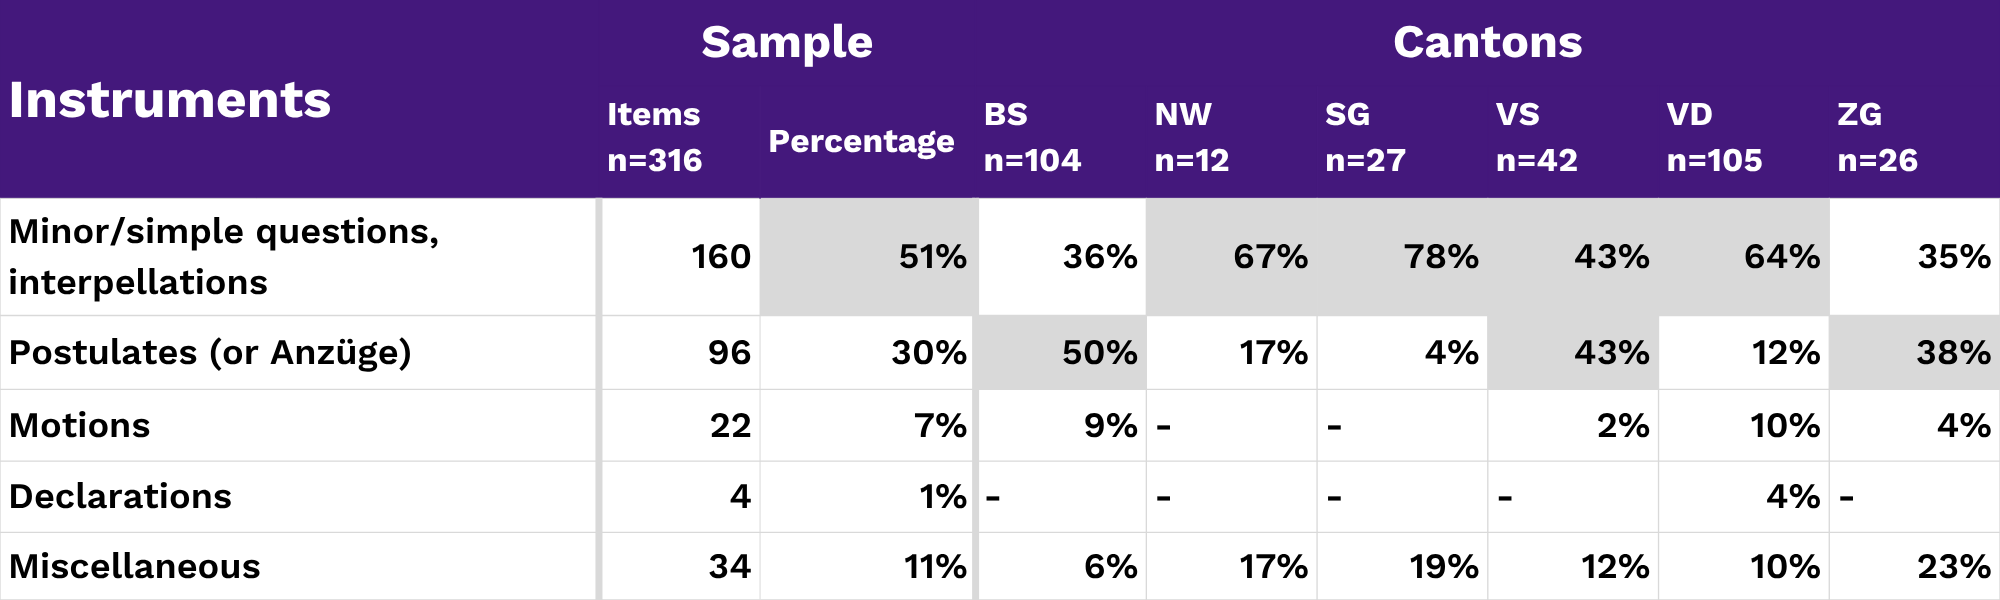The width and height of the screenshot is (2000, 600).
Task: Select the Sample group header
Action: (787, 42)
